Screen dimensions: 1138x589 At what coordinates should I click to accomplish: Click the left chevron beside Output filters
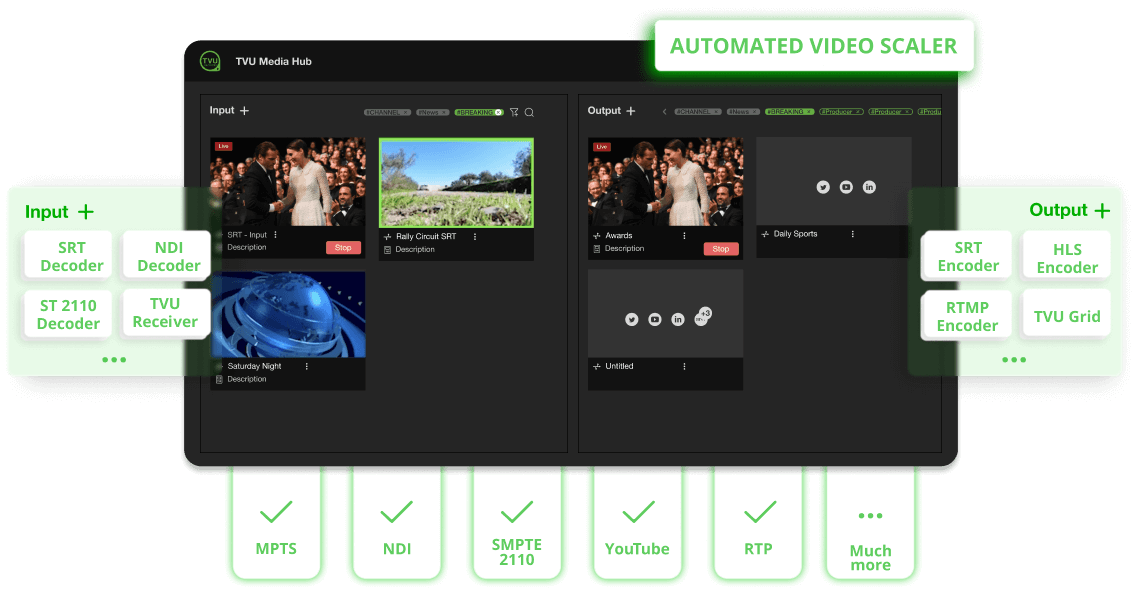664,112
